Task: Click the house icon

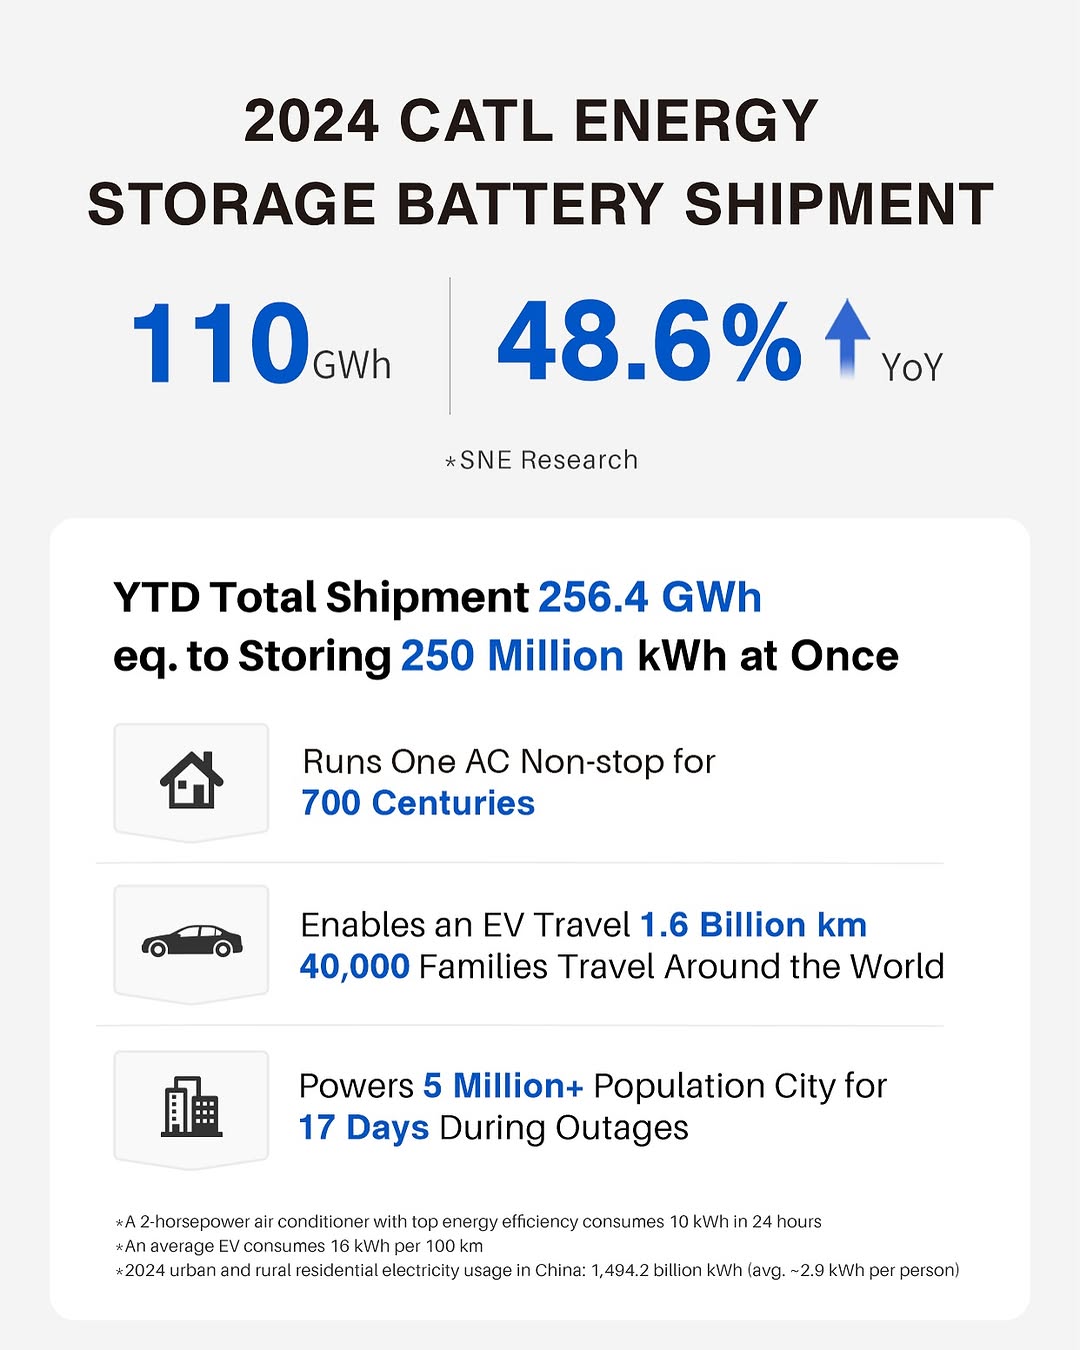Action: (x=192, y=780)
